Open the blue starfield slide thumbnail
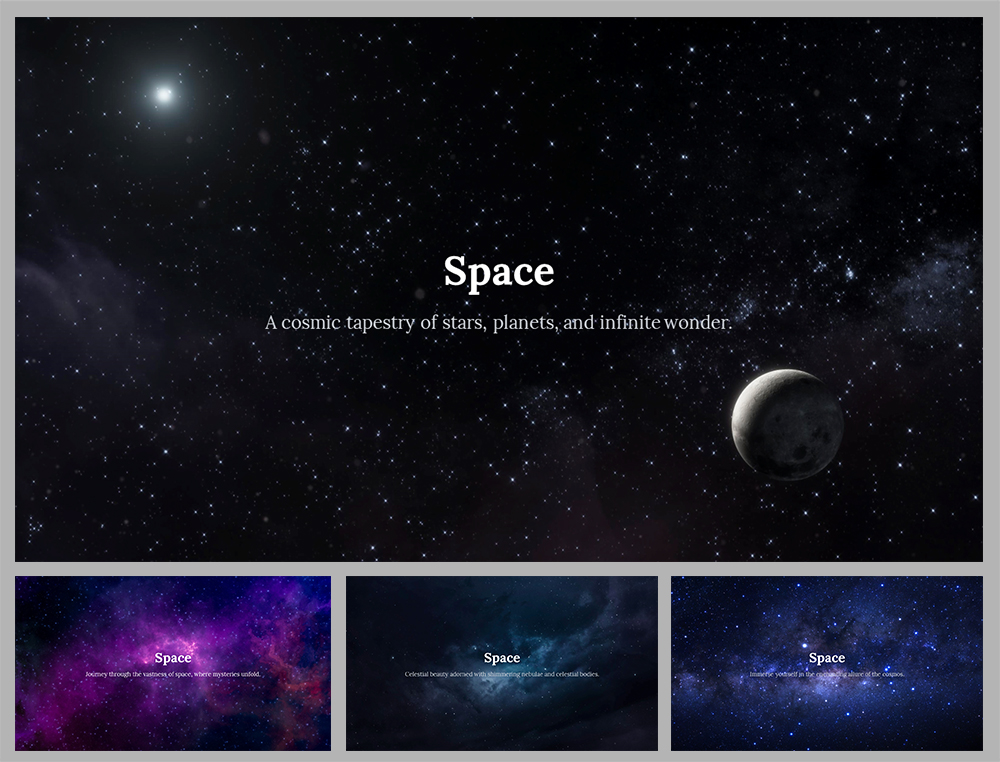 click(827, 664)
